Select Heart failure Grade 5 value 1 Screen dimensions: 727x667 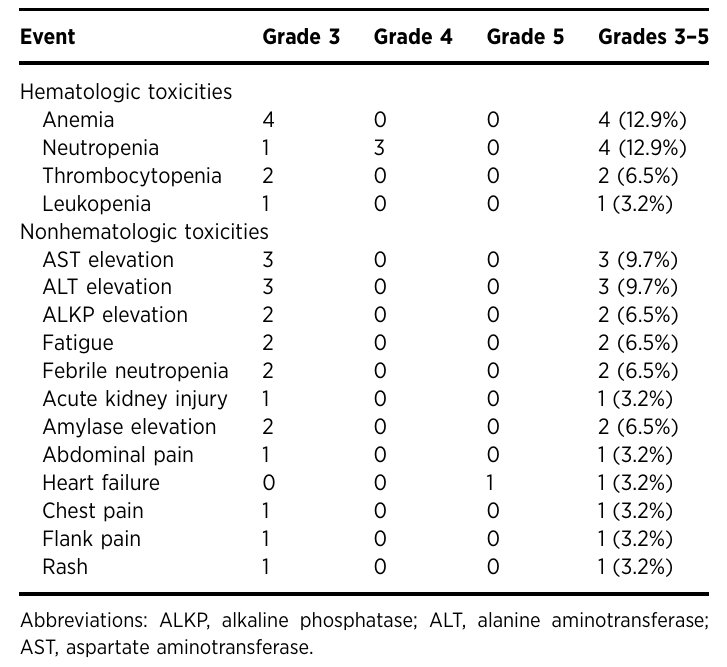[x=491, y=483]
